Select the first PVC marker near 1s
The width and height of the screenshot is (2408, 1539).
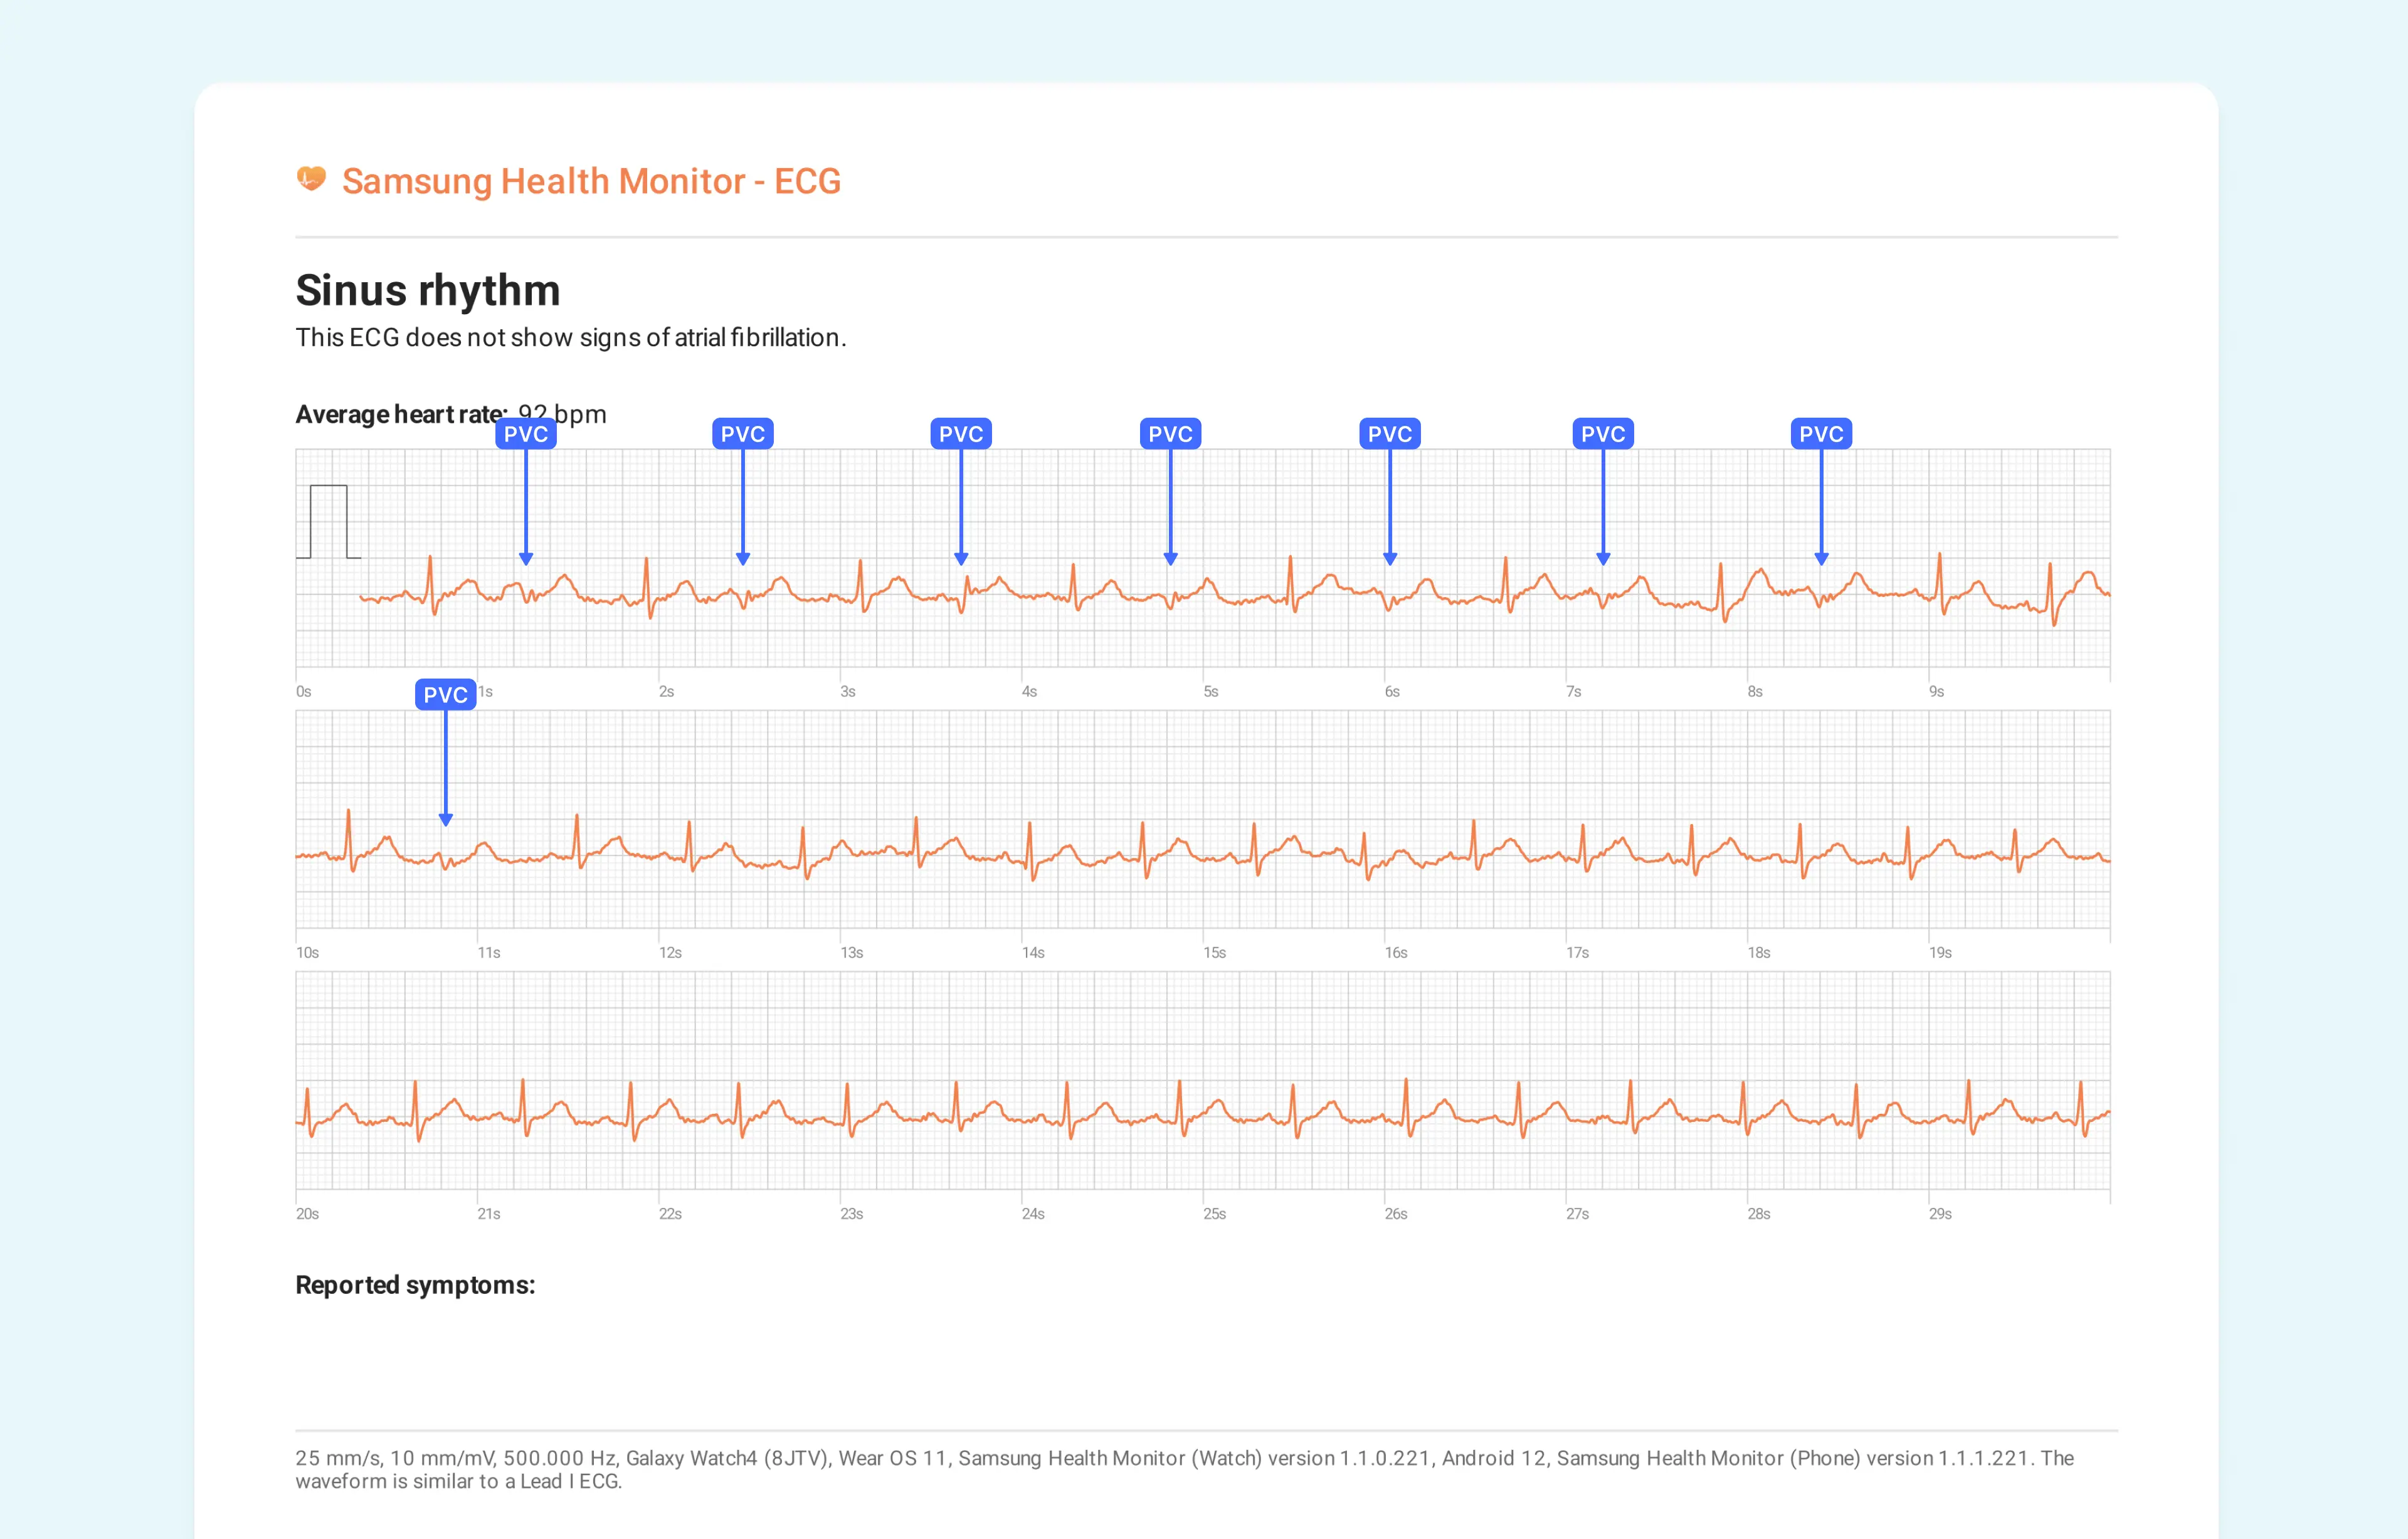coord(525,433)
